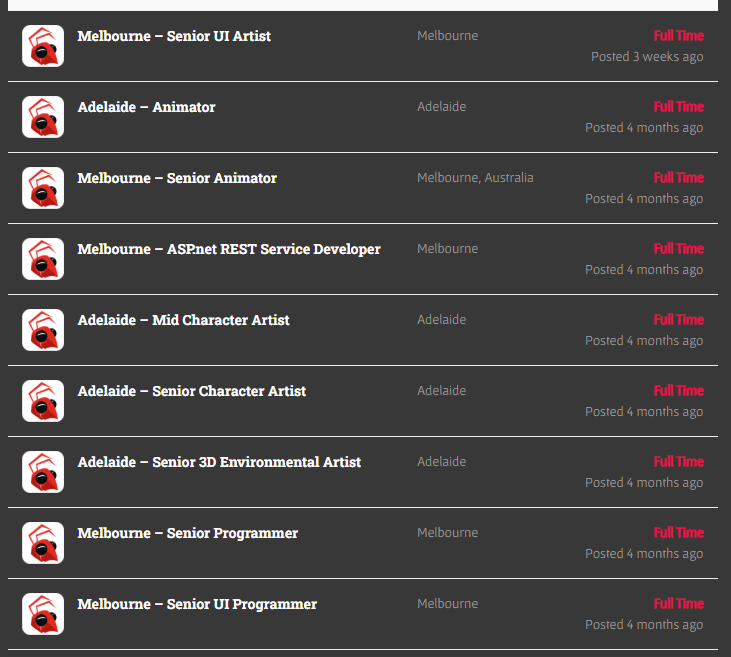Open the Melbourne – Senior Programmer listing
This screenshot has width=731, height=657.
pos(188,533)
